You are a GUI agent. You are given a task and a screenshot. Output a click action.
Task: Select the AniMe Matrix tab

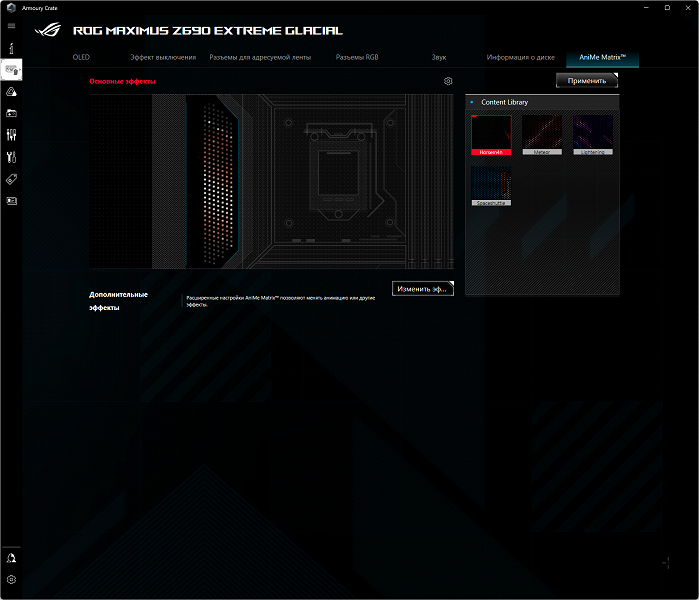(x=602, y=58)
